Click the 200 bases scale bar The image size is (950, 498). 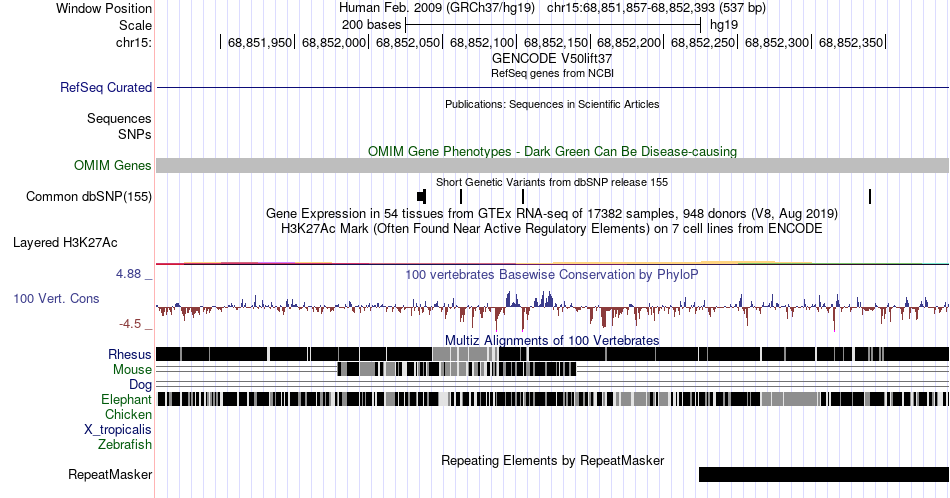pyautogui.click(x=553, y=25)
